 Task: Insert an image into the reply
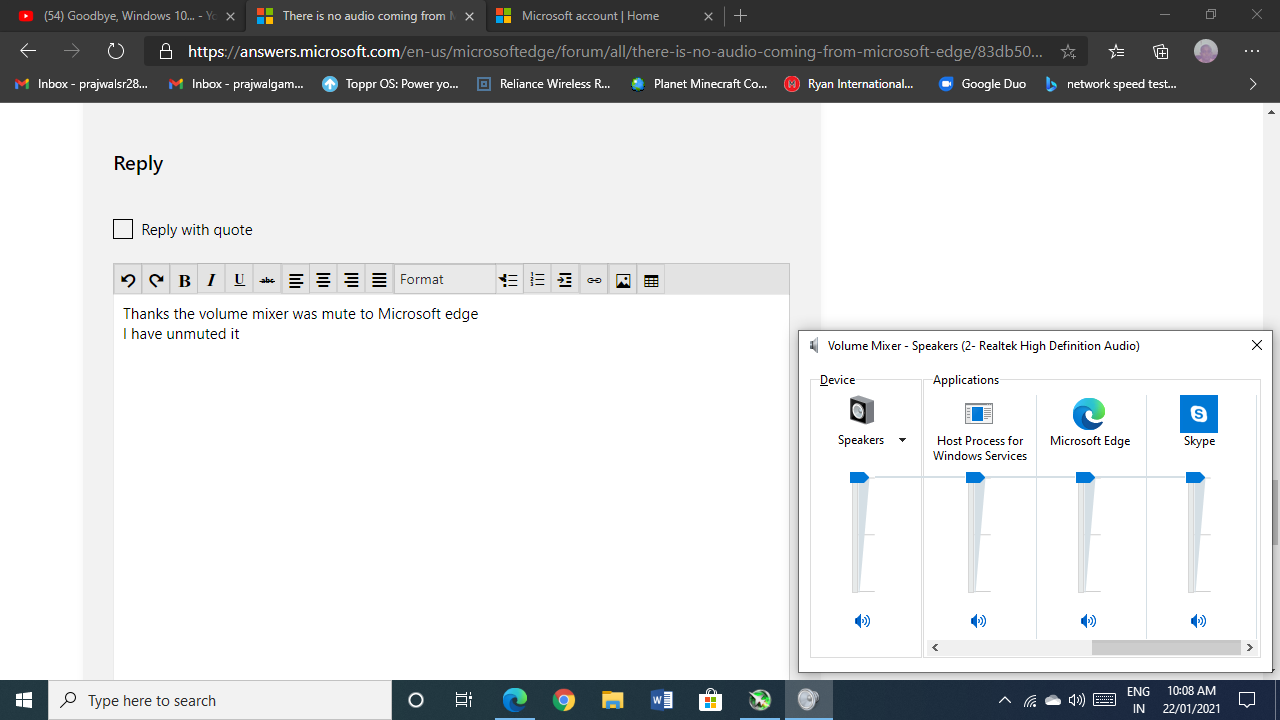(x=623, y=280)
